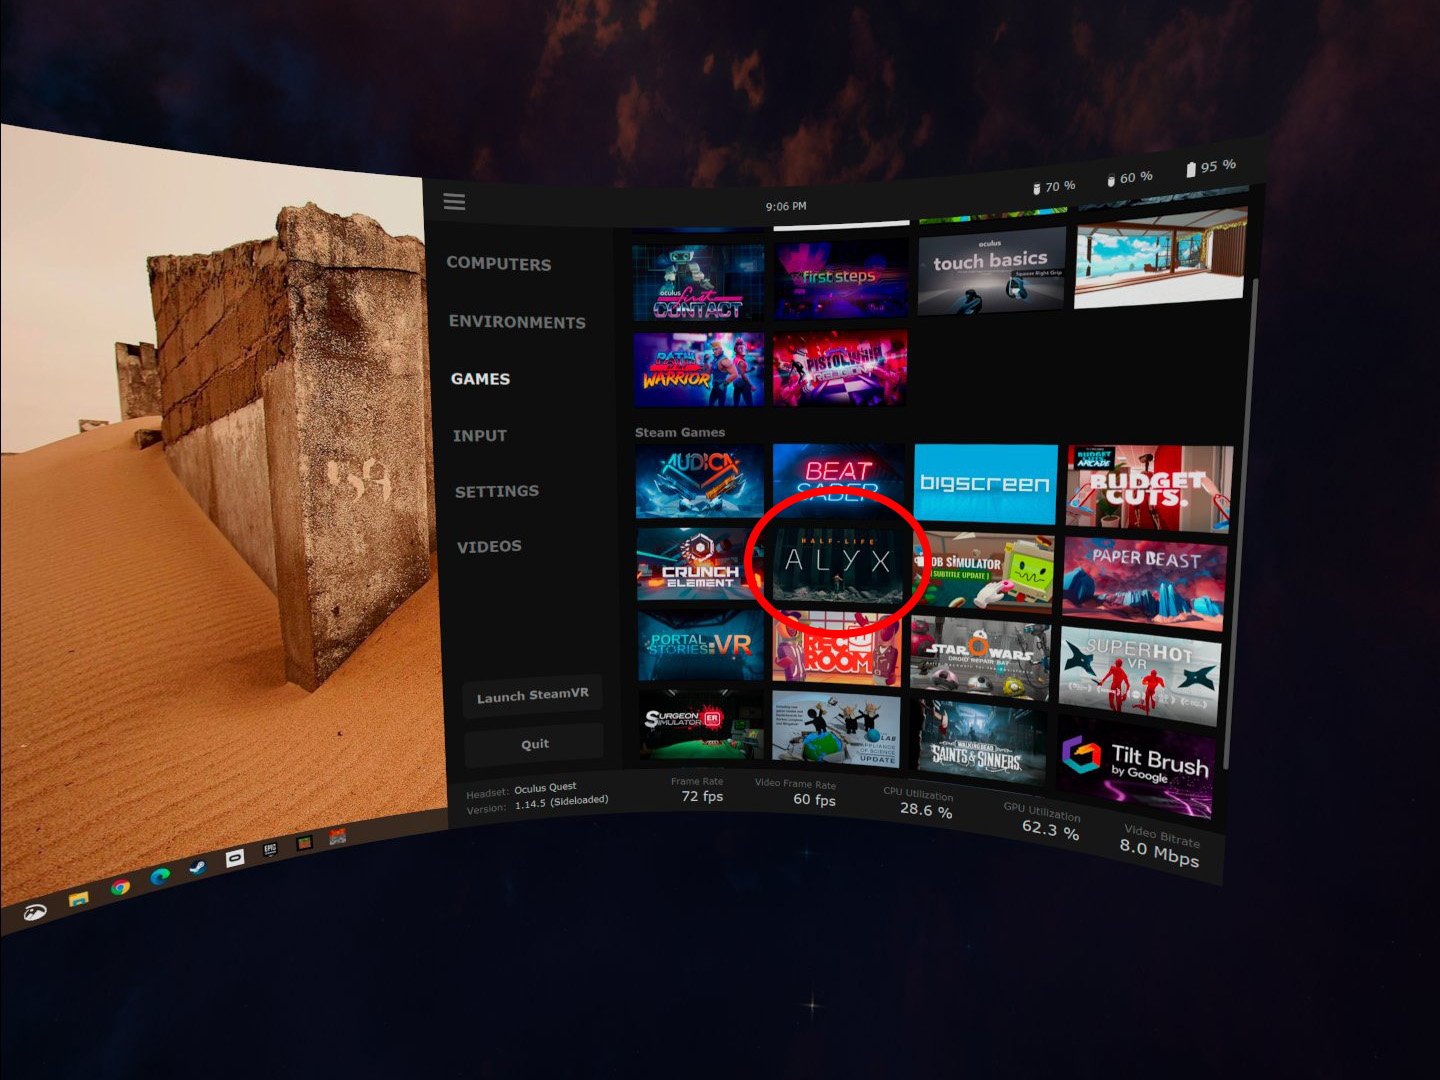Open the beach house room thumbnail

tap(1161, 256)
